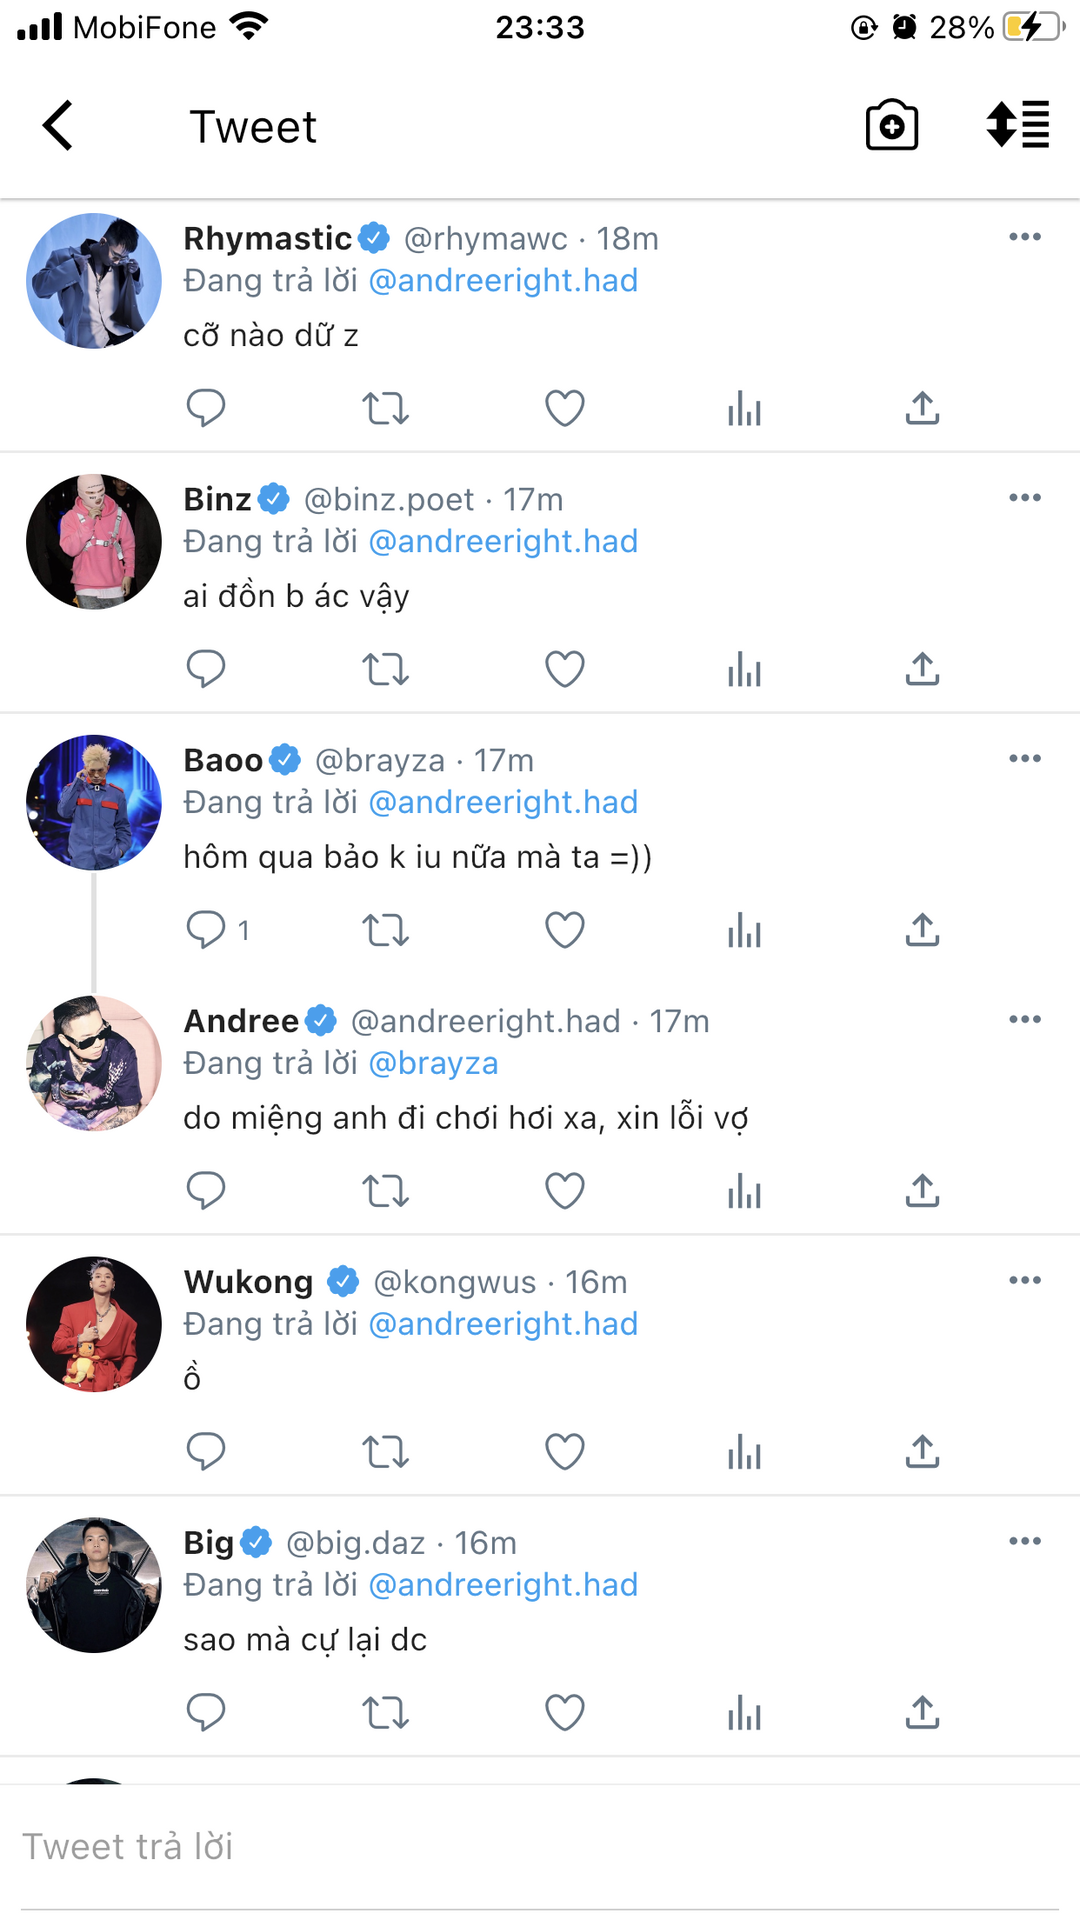Like Wukong's reply tweet
Screen dimensions: 1080x1920
(564, 1452)
